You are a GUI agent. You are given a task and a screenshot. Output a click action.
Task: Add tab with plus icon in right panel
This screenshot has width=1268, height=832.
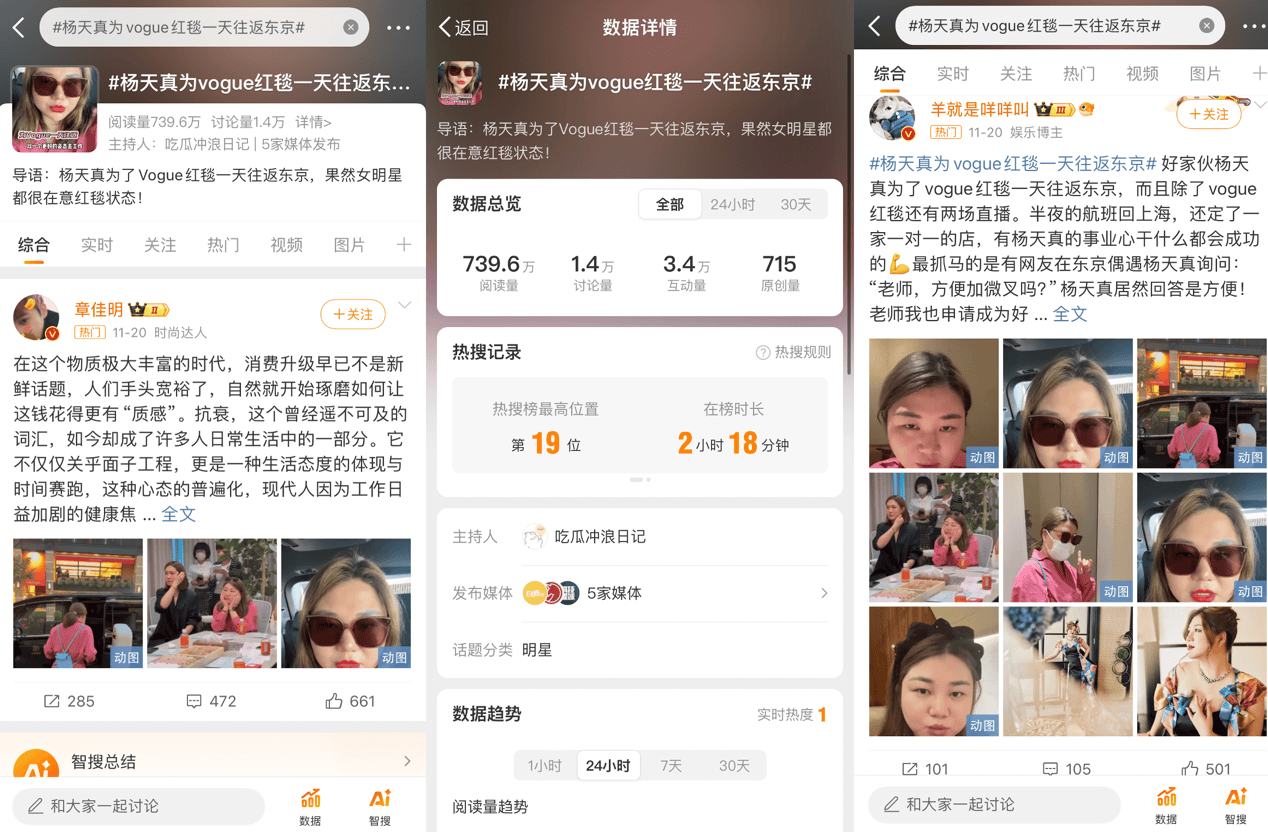click(x=1258, y=73)
